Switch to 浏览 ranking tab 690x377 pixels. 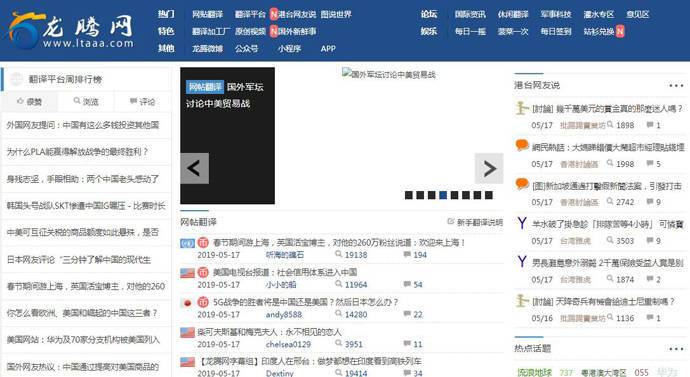(86, 102)
